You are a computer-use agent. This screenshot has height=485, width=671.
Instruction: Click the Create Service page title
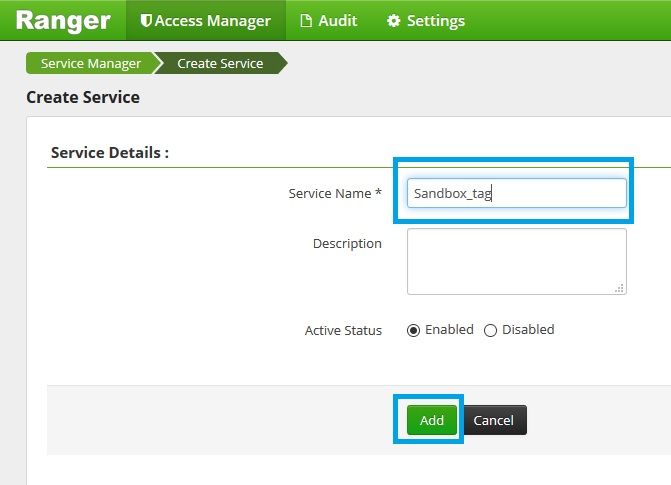click(x=83, y=97)
